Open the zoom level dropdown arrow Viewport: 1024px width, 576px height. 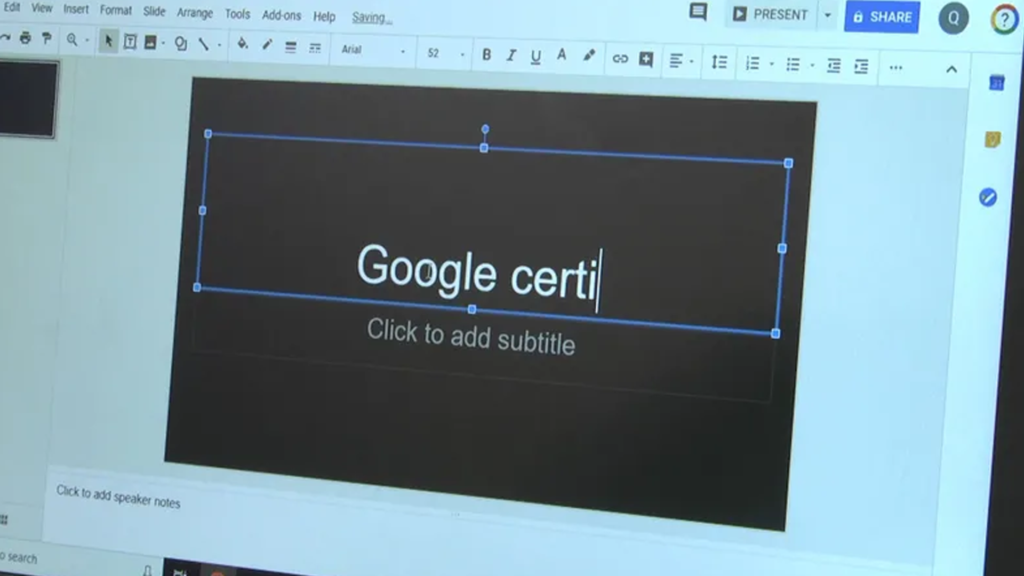point(87,41)
